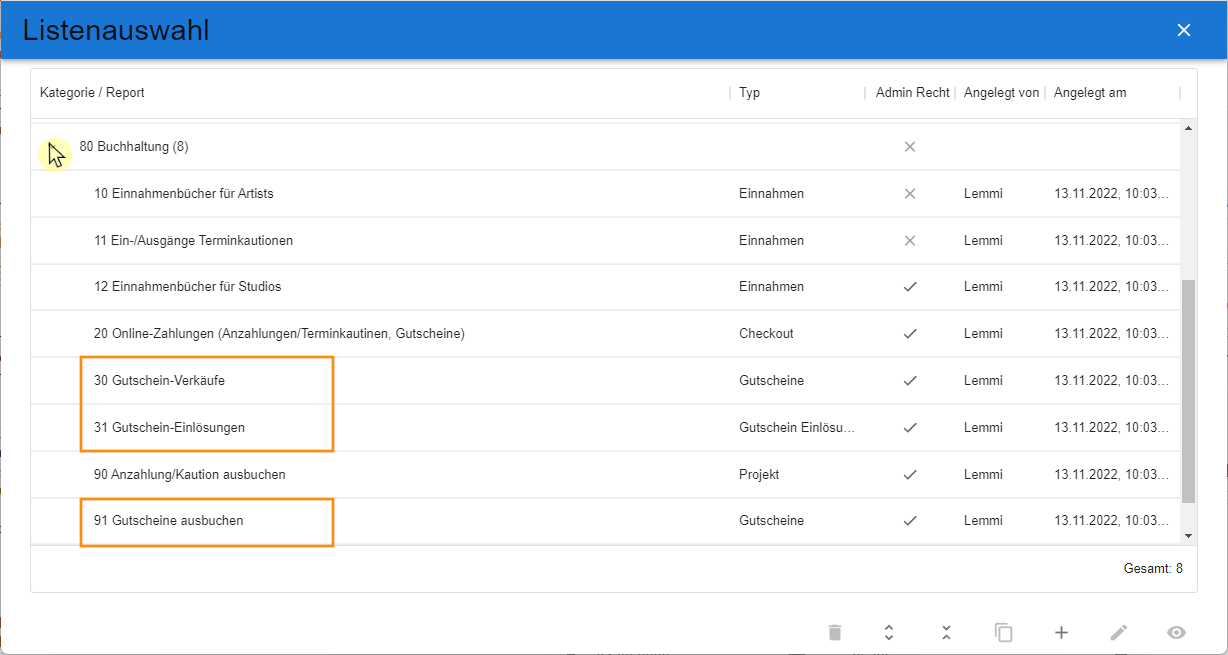Click Admin Recht X for 11 Terminkautionen
Image resolution: width=1228 pixels, height=655 pixels.
click(x=910, y=240)
